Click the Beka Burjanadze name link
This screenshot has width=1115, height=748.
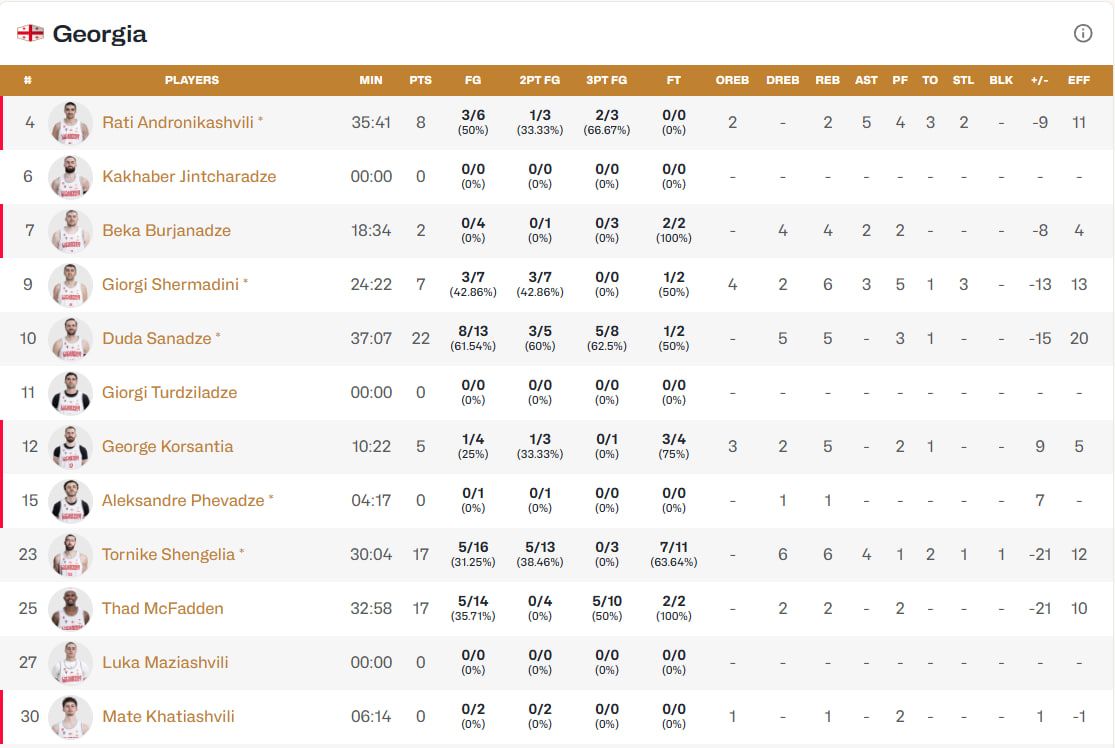166,230
